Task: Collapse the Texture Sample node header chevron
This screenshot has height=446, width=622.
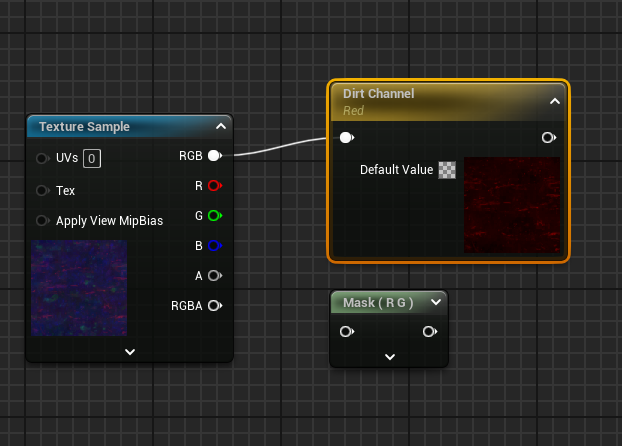Action: 221,127
